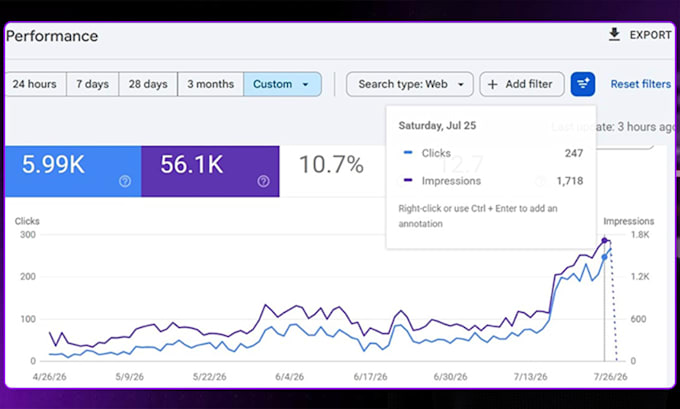Select the 7 days date range
Screen dimensions: 680x409
click(x=92, y=84)
